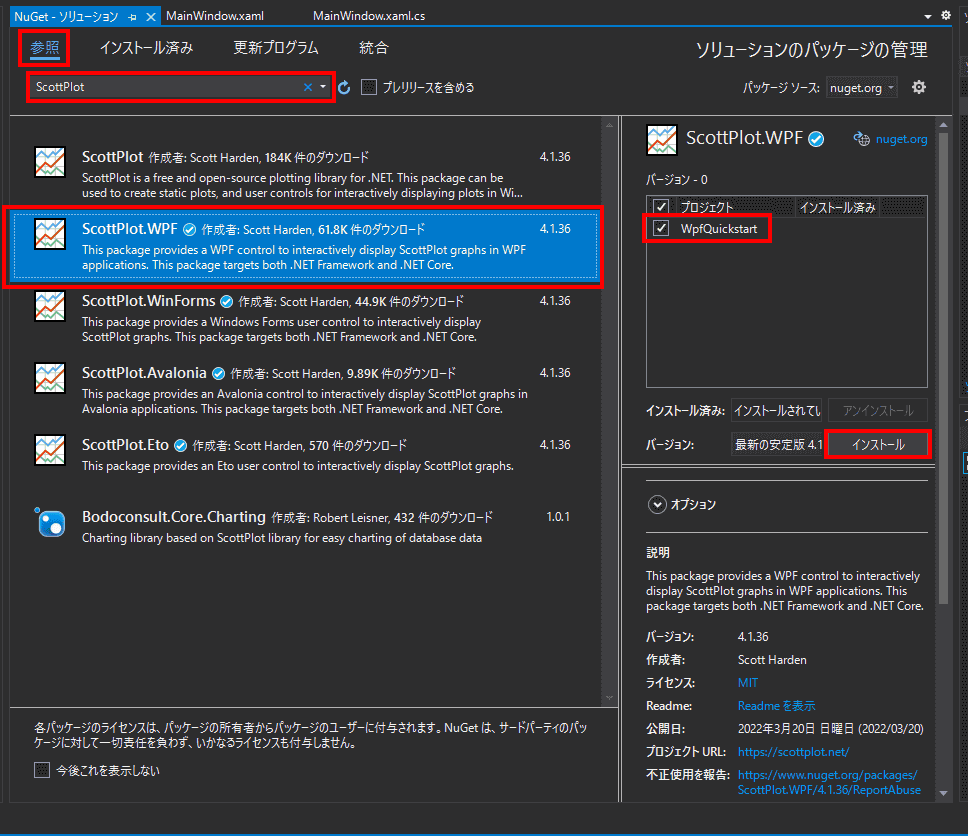Open document window options gear
The height and width of the screenshot is (836, 968).
(946, 15)
